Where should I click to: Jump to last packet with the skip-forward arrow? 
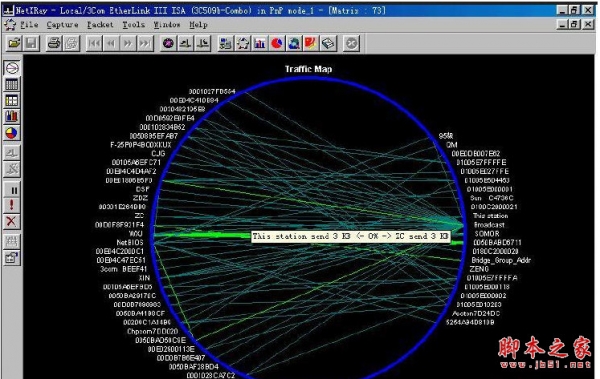point(145,43)
